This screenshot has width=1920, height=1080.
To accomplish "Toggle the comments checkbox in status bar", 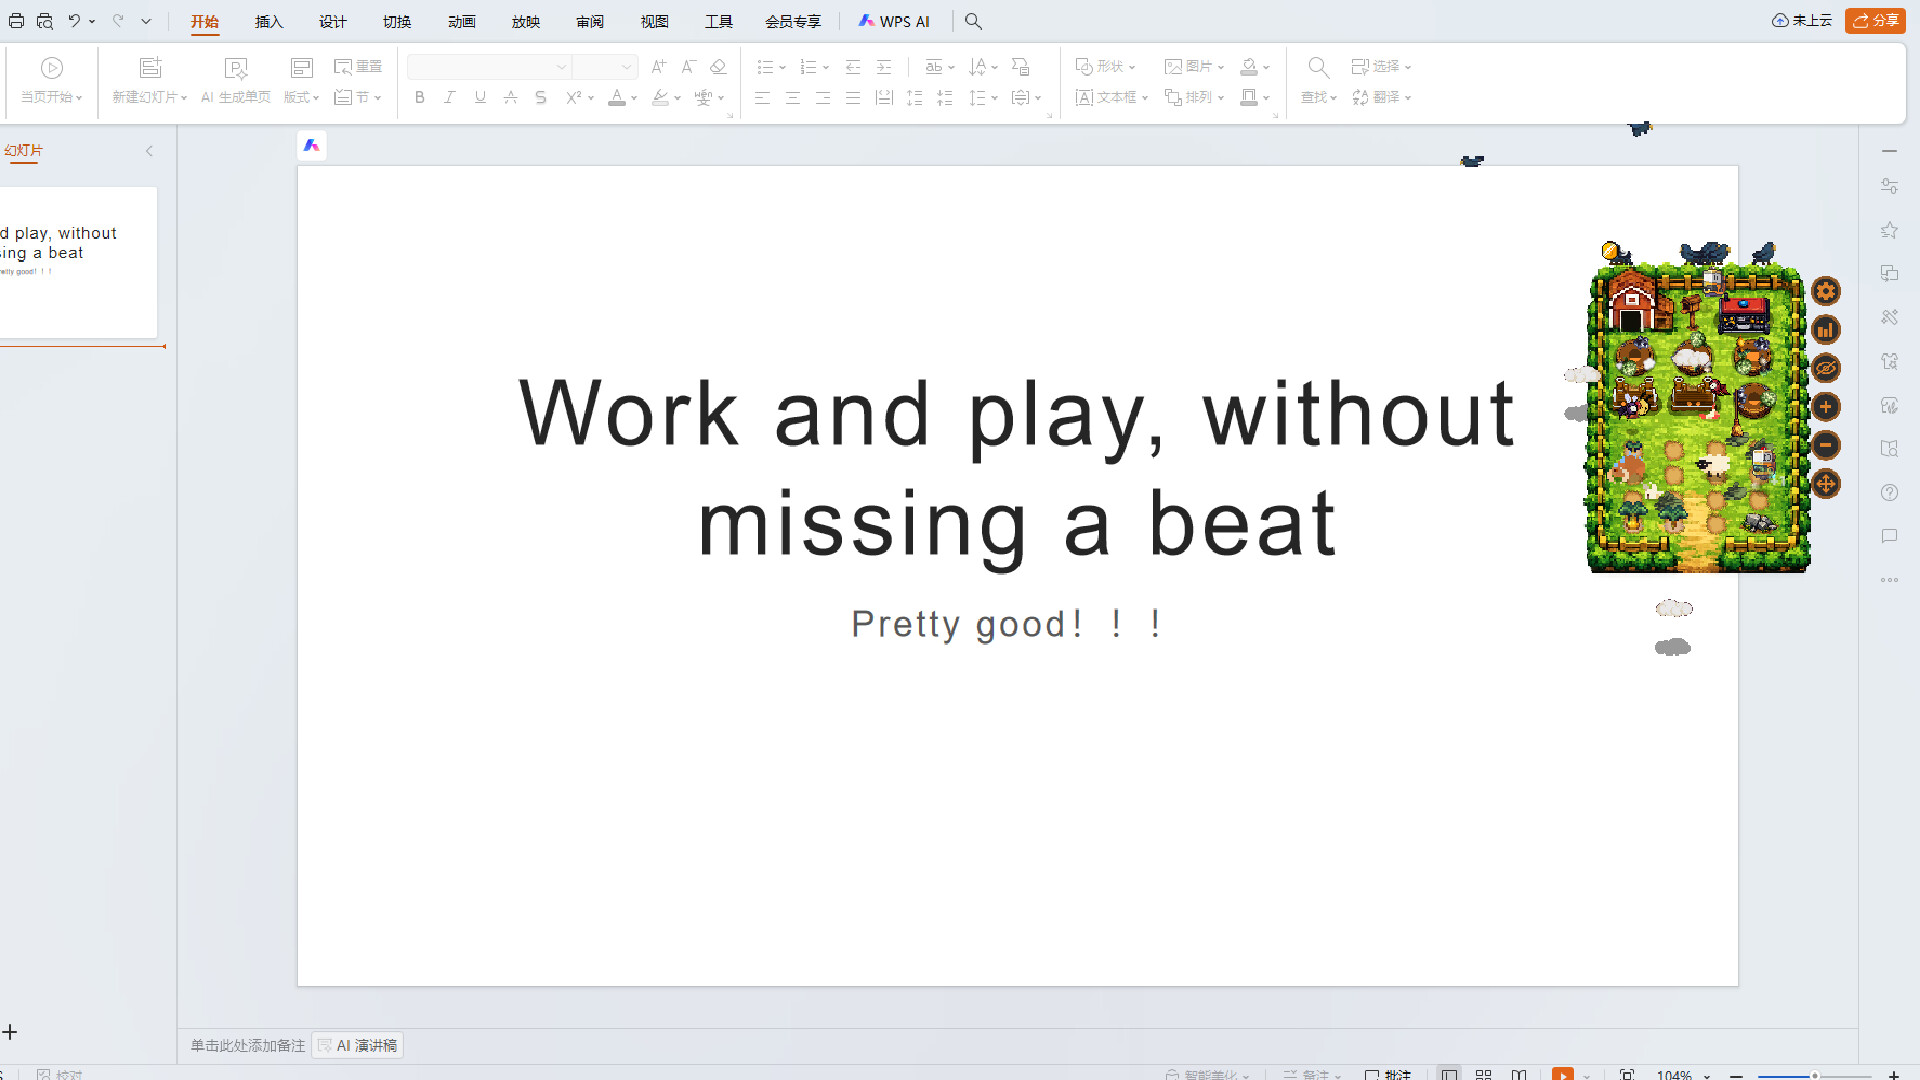I will 1372,1075.
